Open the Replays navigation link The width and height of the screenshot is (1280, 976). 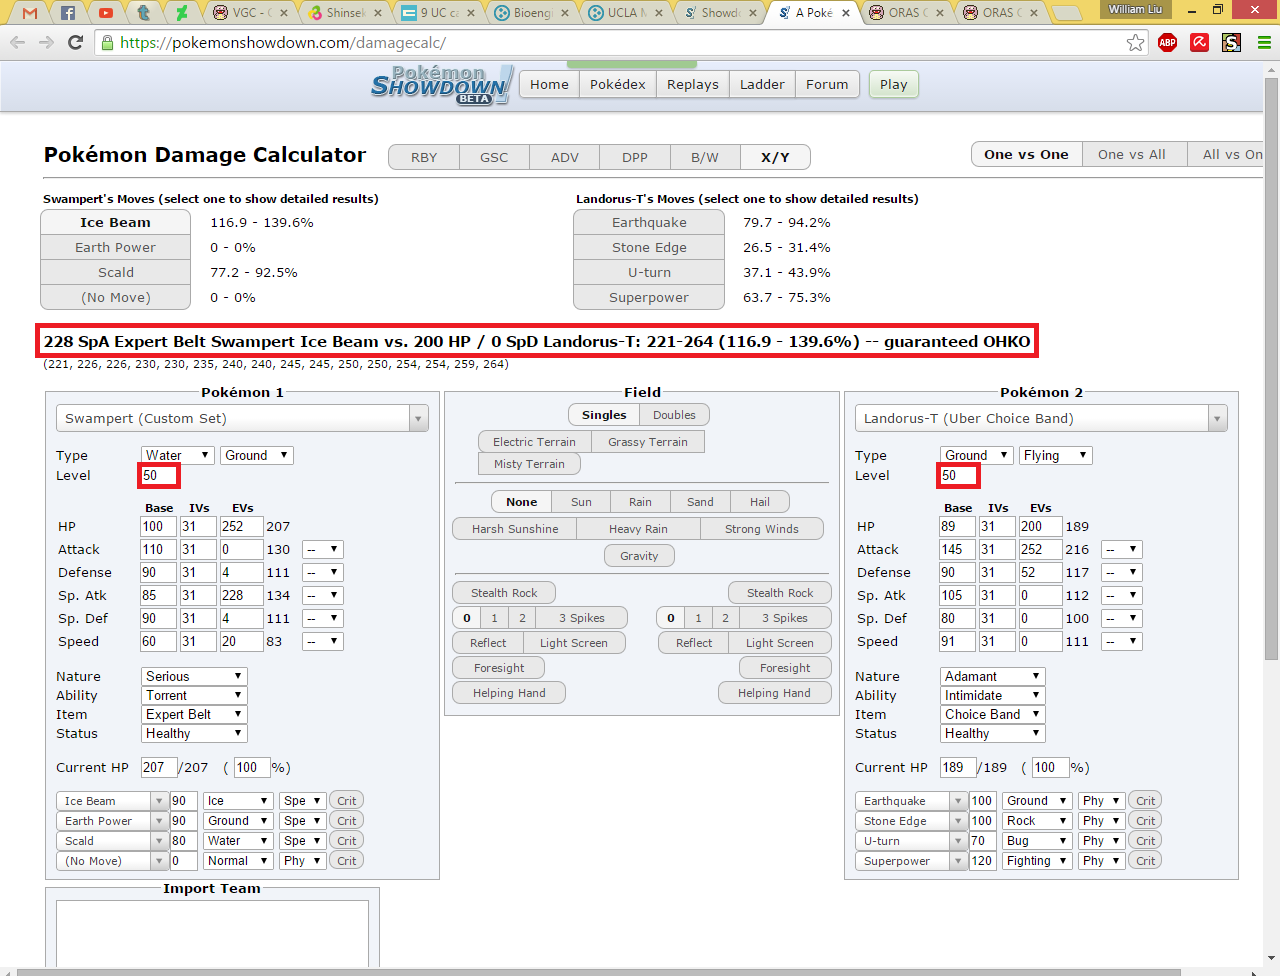tap(693, 85)
